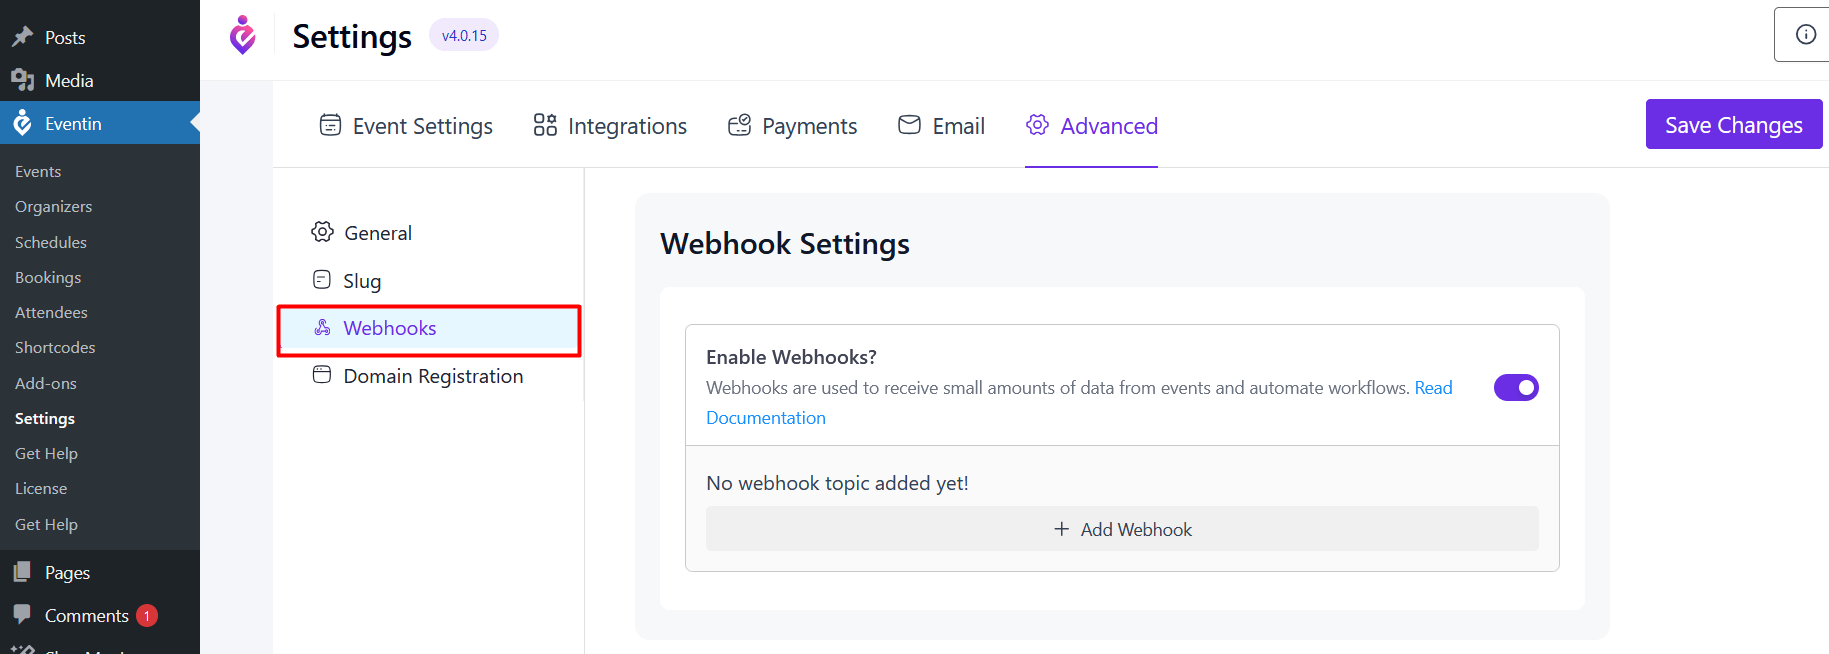
Task: Click the Media library icon
Action: point(22,80)
